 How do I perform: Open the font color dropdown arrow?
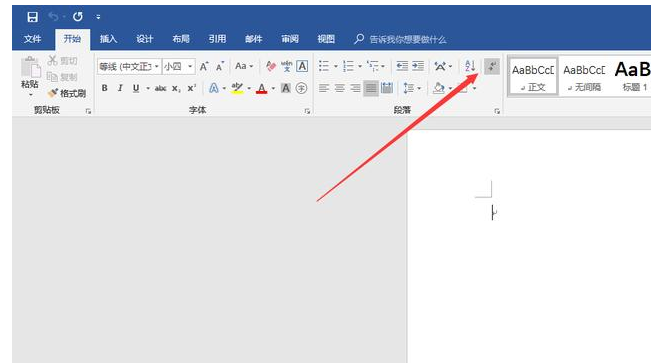tap(273, 88)
